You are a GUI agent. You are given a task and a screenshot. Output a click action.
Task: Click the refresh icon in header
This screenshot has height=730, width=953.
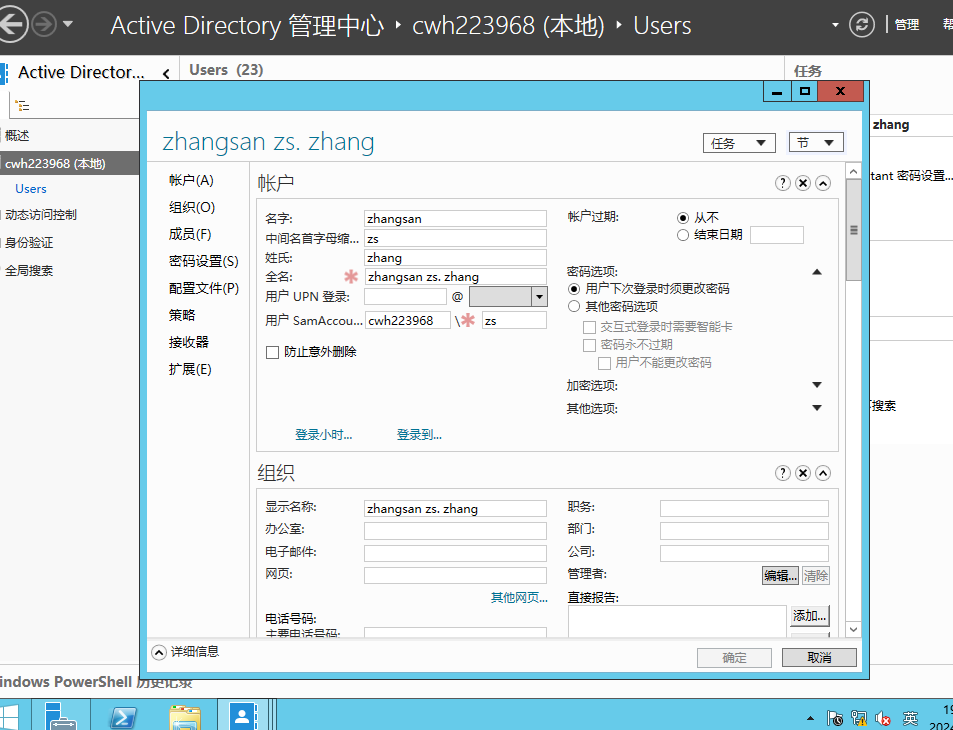coord(862,25)
